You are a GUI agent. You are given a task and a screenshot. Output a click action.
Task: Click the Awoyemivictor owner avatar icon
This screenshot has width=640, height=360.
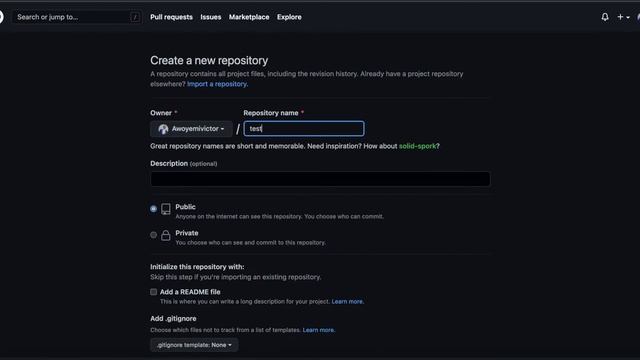163,129
